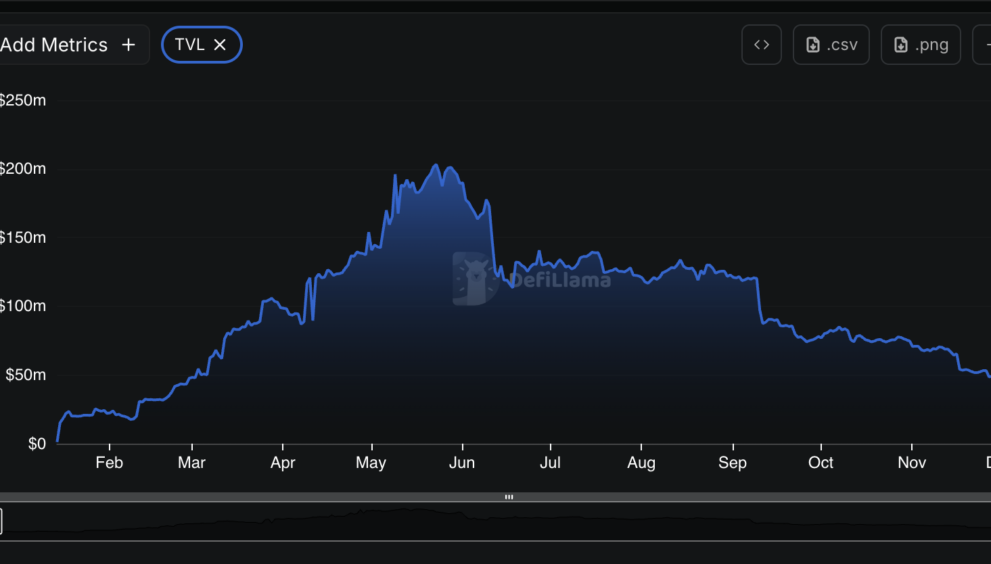Select the TVL metric chip label

pyautogui.click(x=189, y=45)
